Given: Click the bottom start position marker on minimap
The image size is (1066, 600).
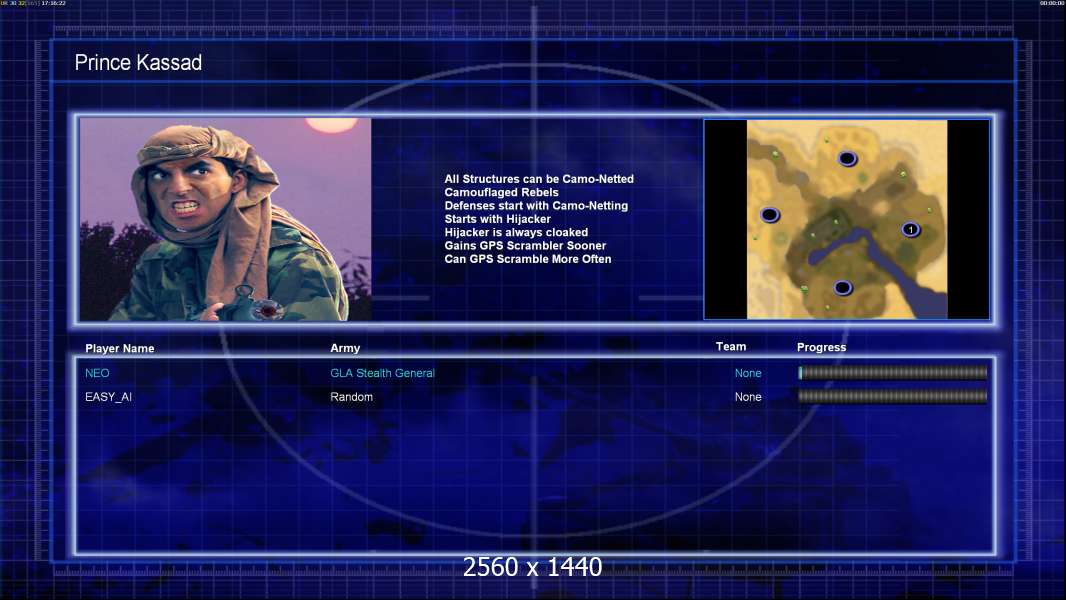Looking at the screenshot, I should (x=842, y=288).
